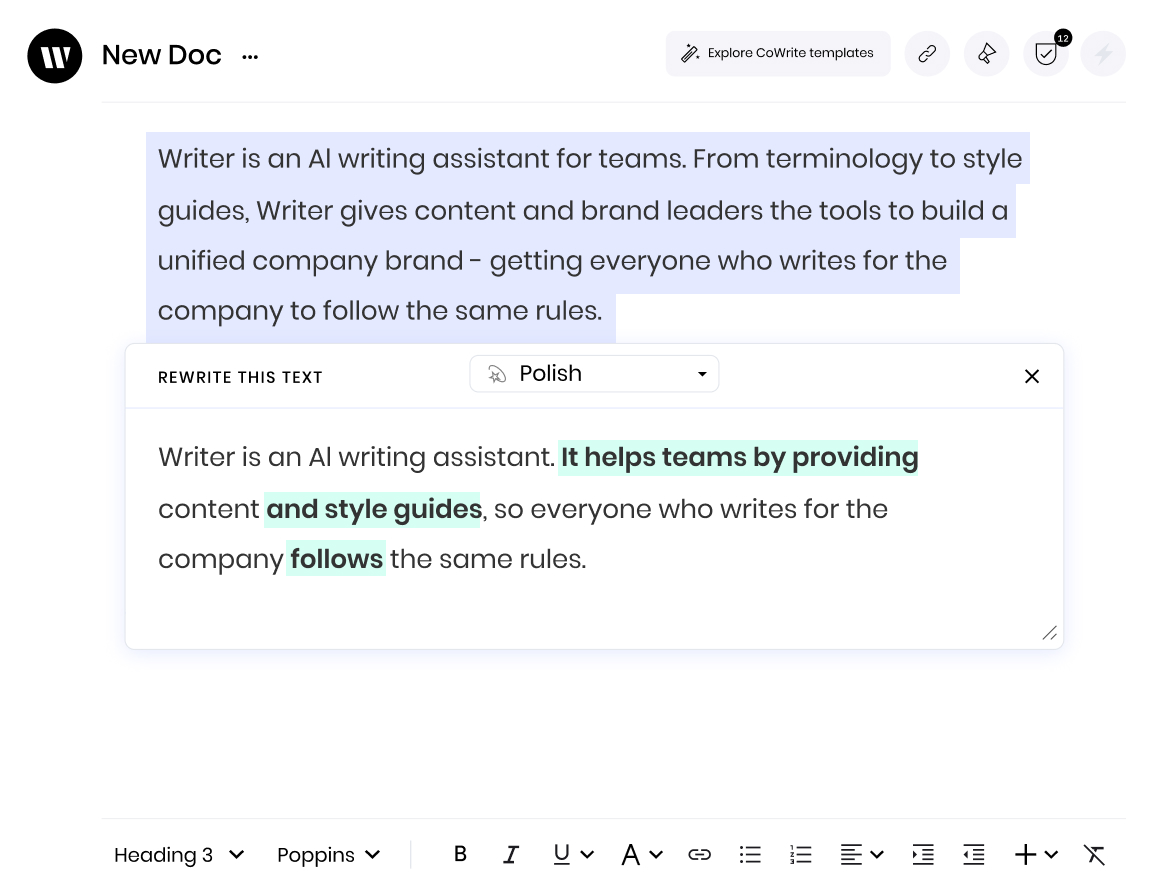Screen dimensions: 1166x890
Task: Click the lightning bolt icon
Action: pos(1104,54)
